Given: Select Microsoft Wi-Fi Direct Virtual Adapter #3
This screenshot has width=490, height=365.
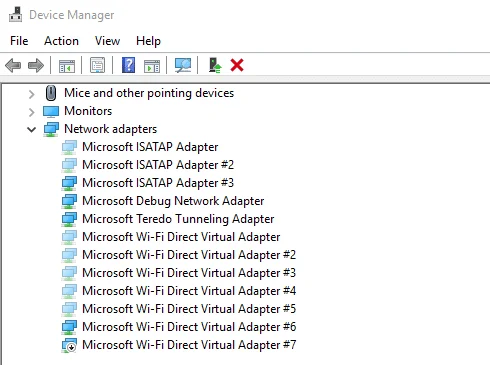Looking at the screenshot, I should tap(189, 273).
